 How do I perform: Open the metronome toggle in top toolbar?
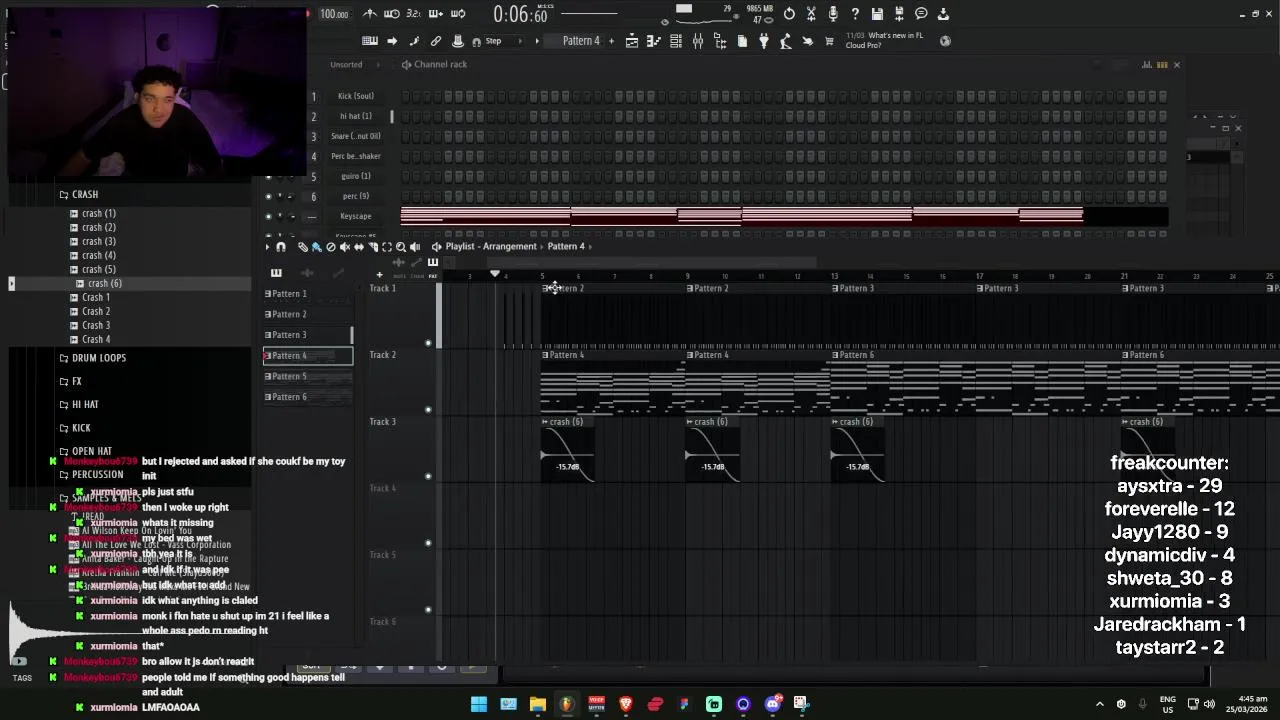[x=370, y=14]
